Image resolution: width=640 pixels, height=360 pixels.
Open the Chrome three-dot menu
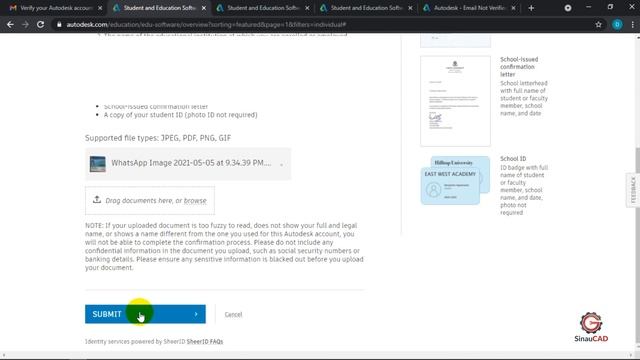tap(632, 24)
